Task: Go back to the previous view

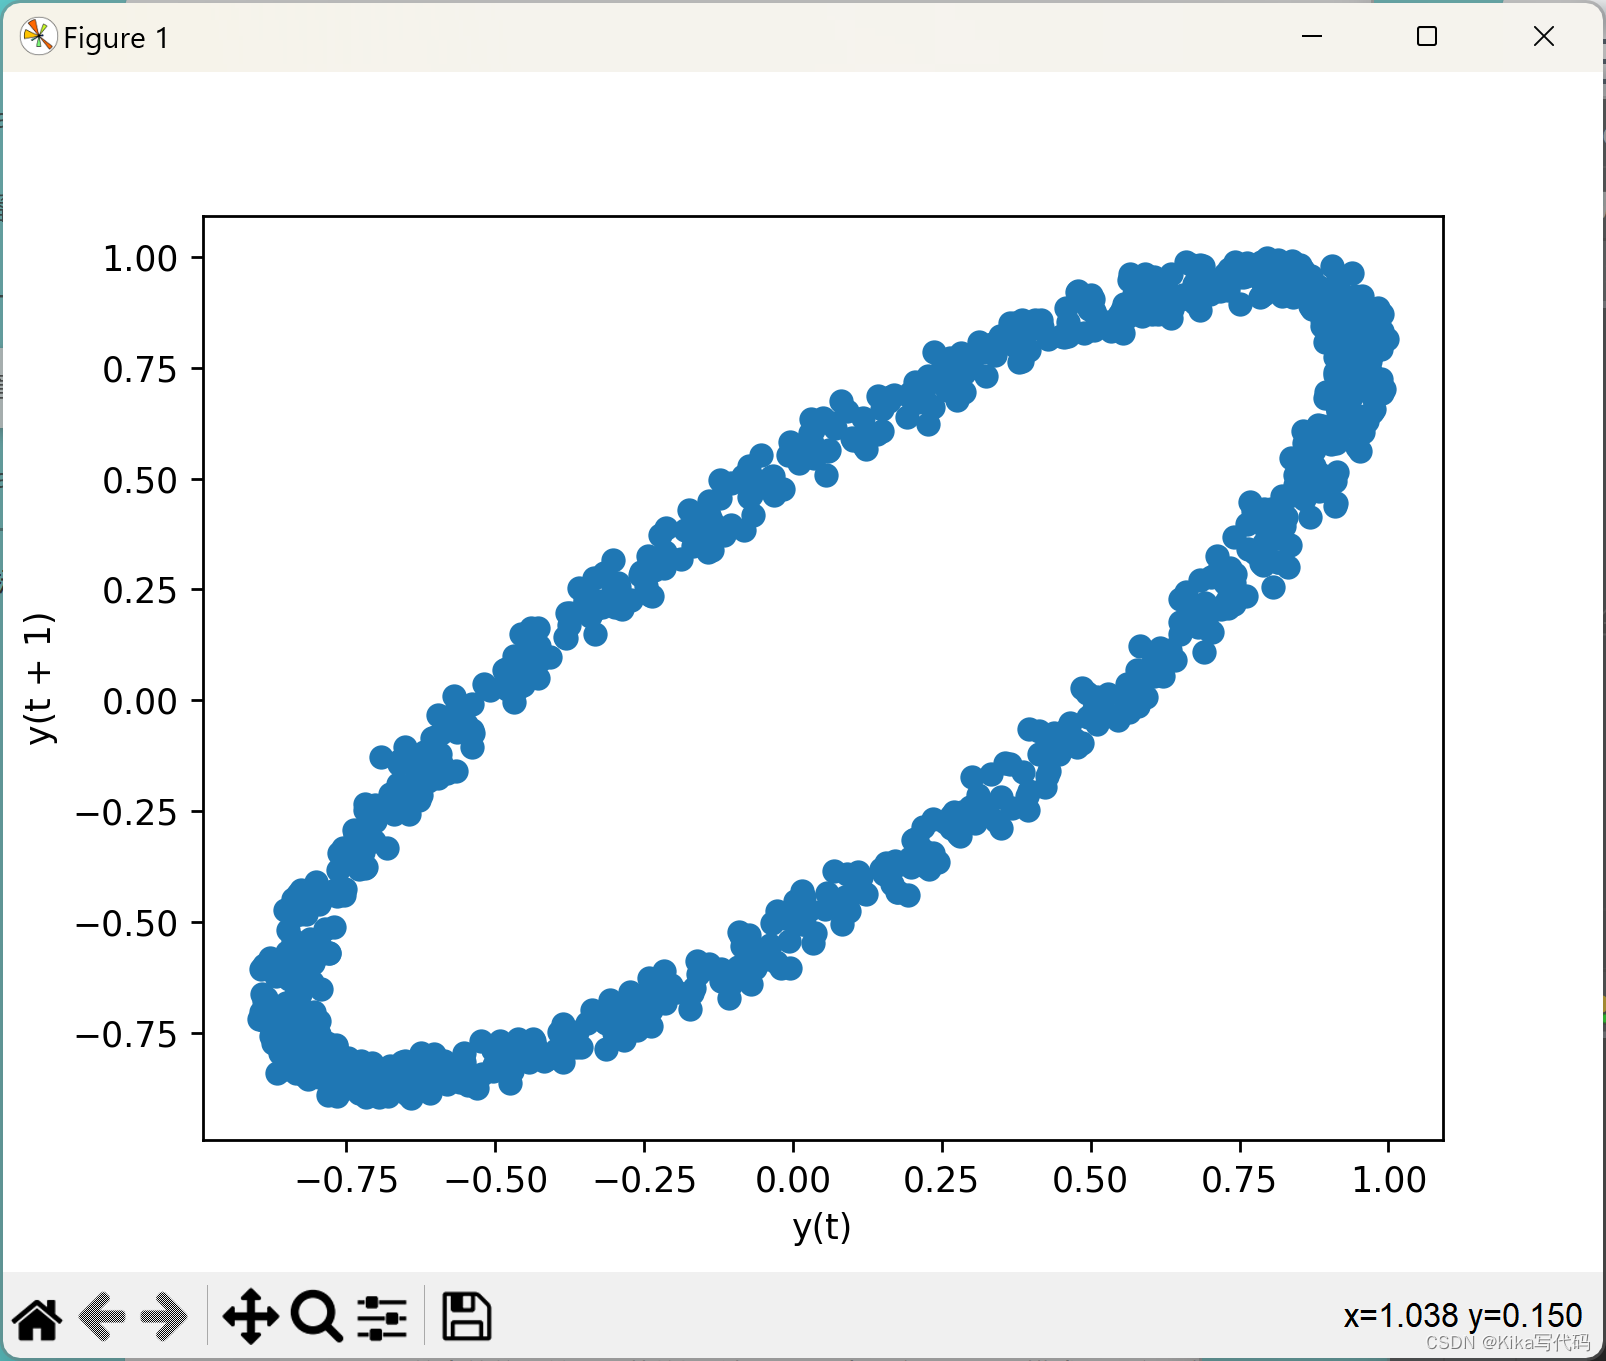Action: [102, 1317]
